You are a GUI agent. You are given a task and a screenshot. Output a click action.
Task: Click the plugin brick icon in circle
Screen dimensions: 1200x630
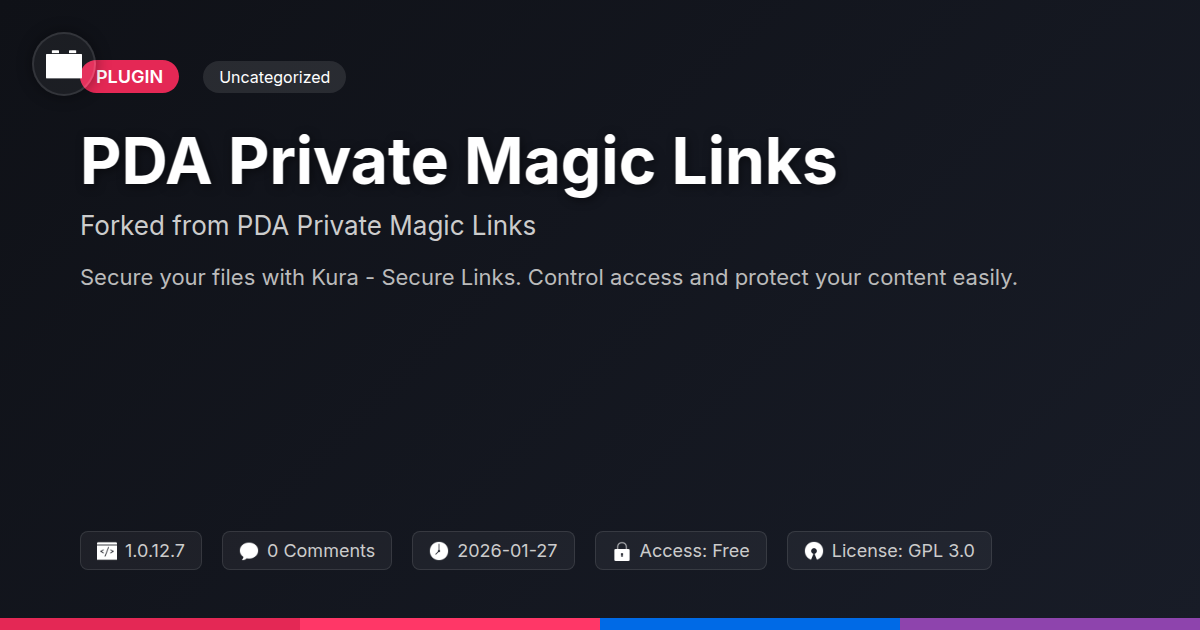(64, 64)
